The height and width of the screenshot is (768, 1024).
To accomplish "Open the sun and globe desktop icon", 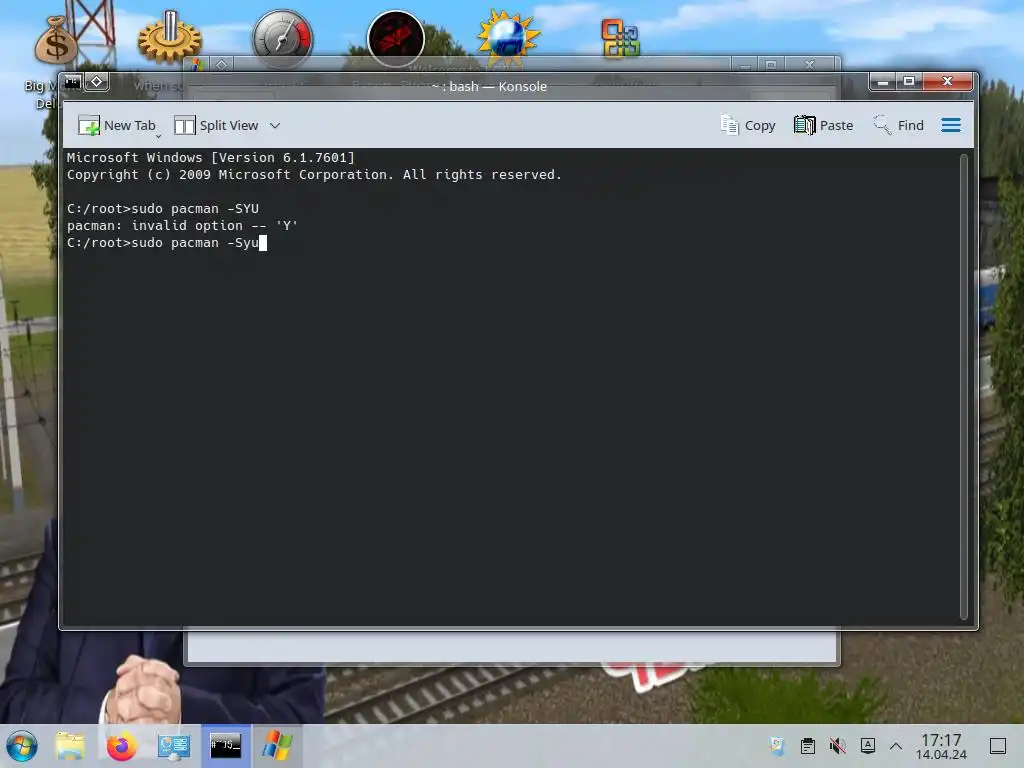I will [507, 36].
